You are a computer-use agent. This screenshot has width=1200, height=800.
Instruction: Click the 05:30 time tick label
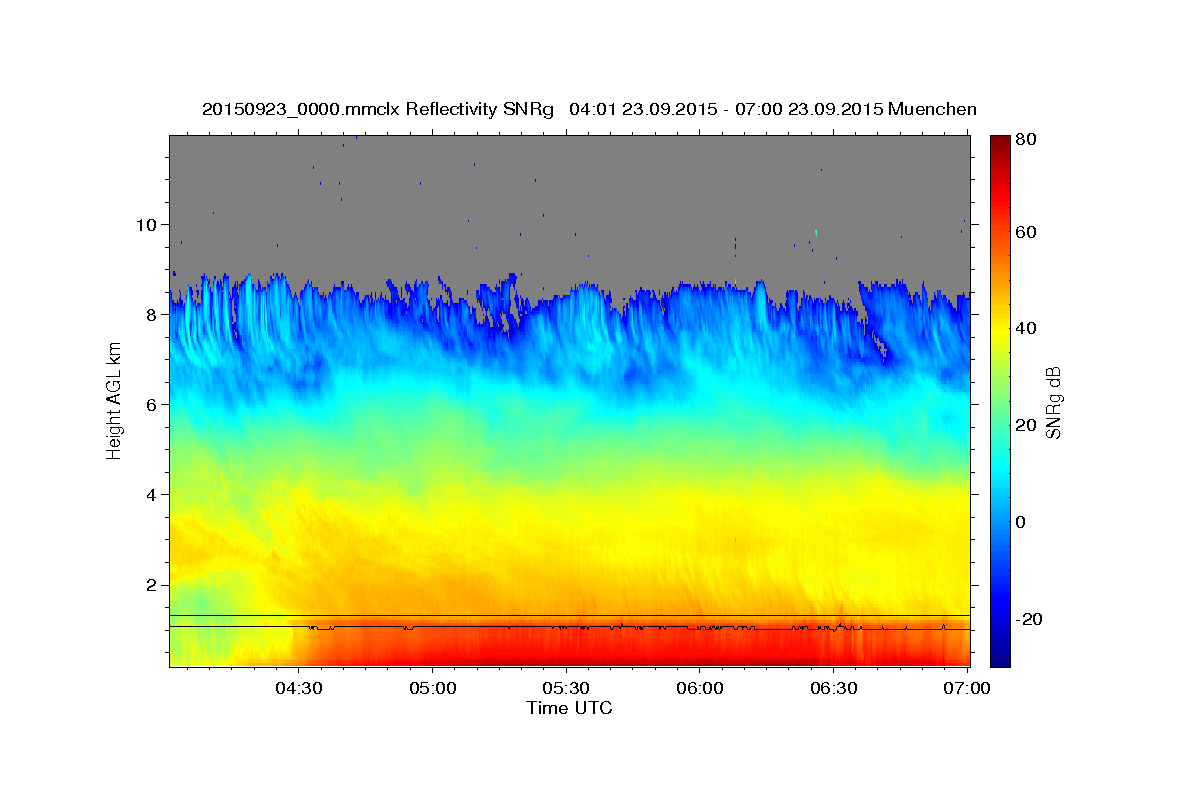tap(567, 688)
